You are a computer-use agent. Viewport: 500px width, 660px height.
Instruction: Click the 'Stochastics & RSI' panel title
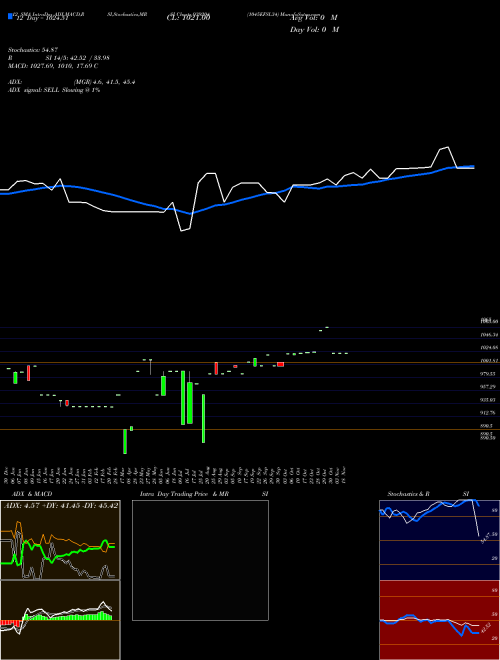(428, 494)
